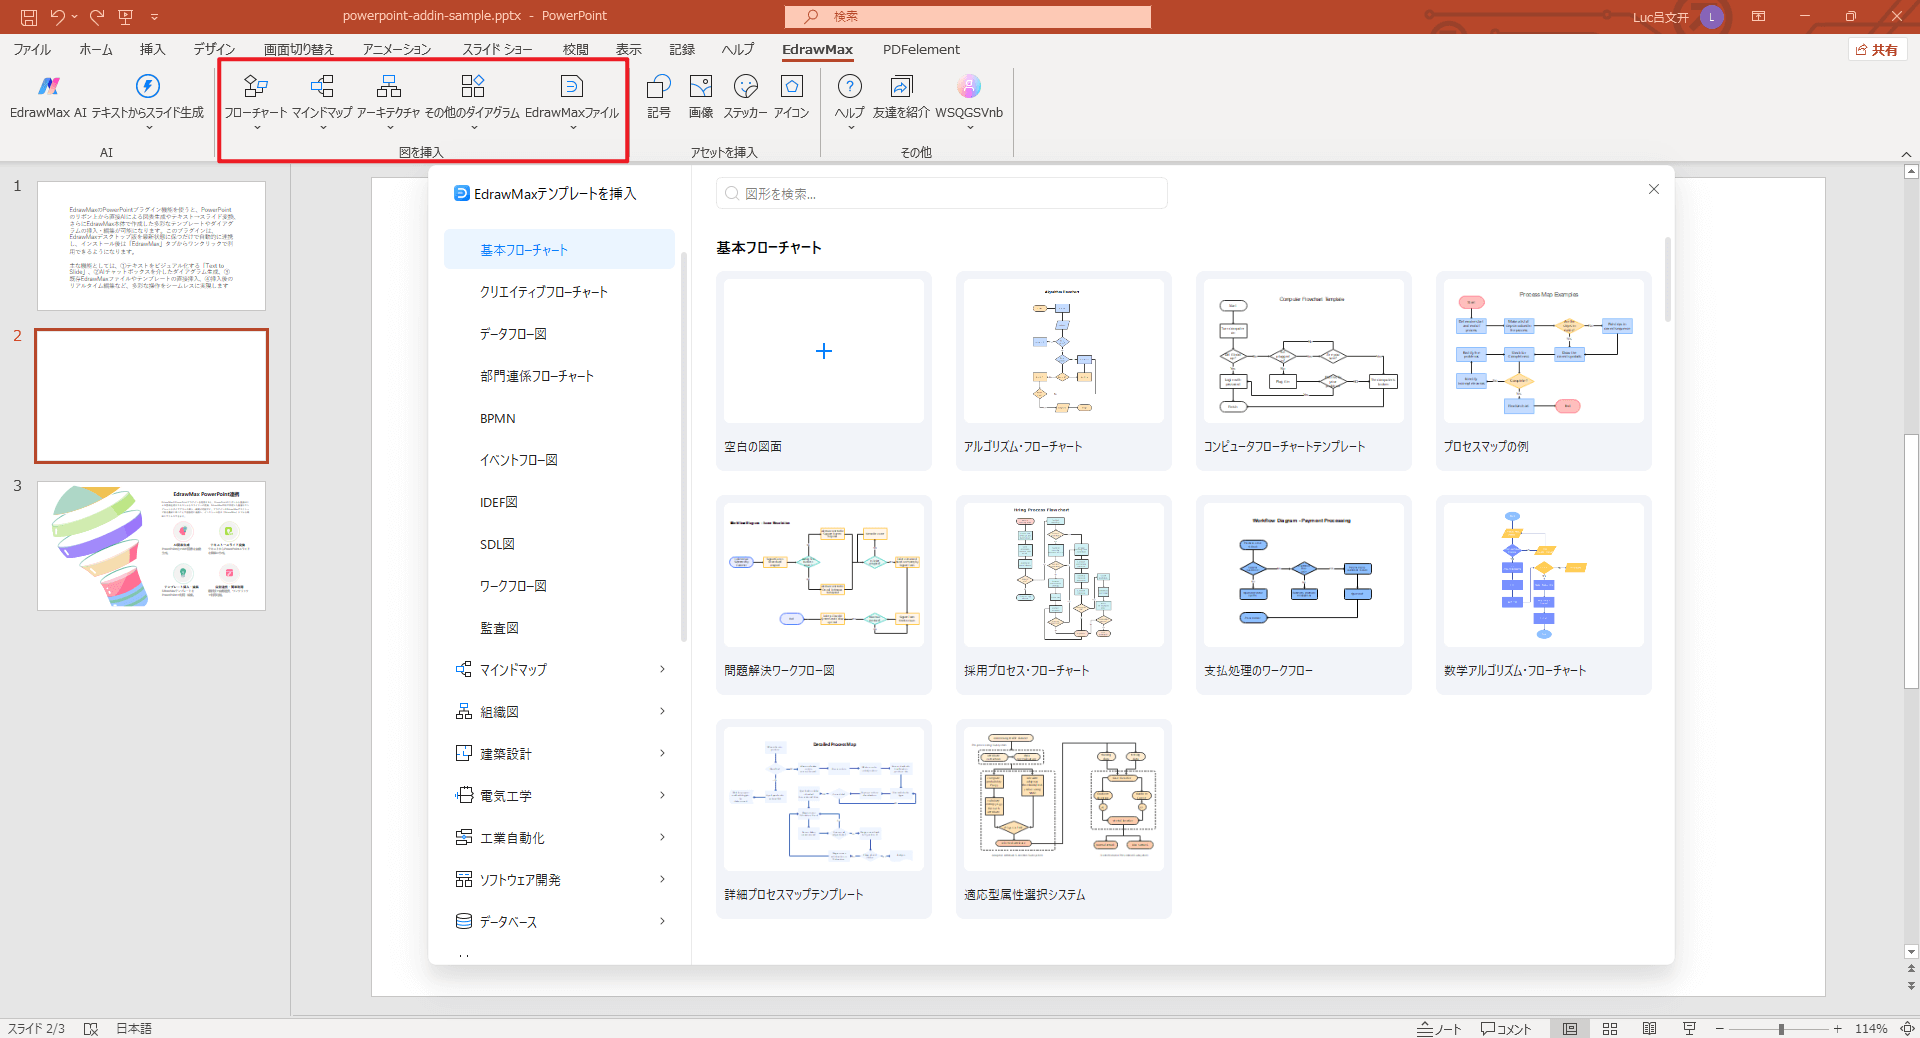Check accessibility/spelling icon in status bar
The width and height of the screenshot is (1920, 1038).
pos(91,1028)
